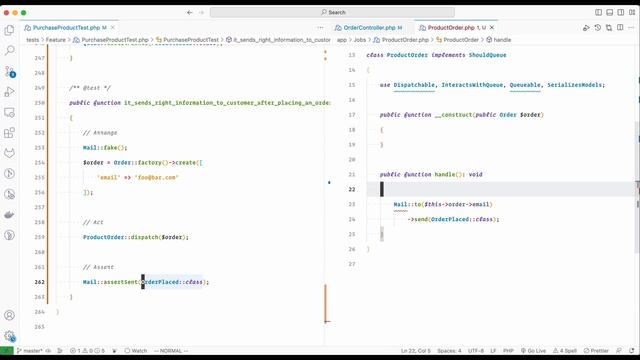Open the Accounts icon in activity bar
This screenshot has width=640, height=360.
9,315
